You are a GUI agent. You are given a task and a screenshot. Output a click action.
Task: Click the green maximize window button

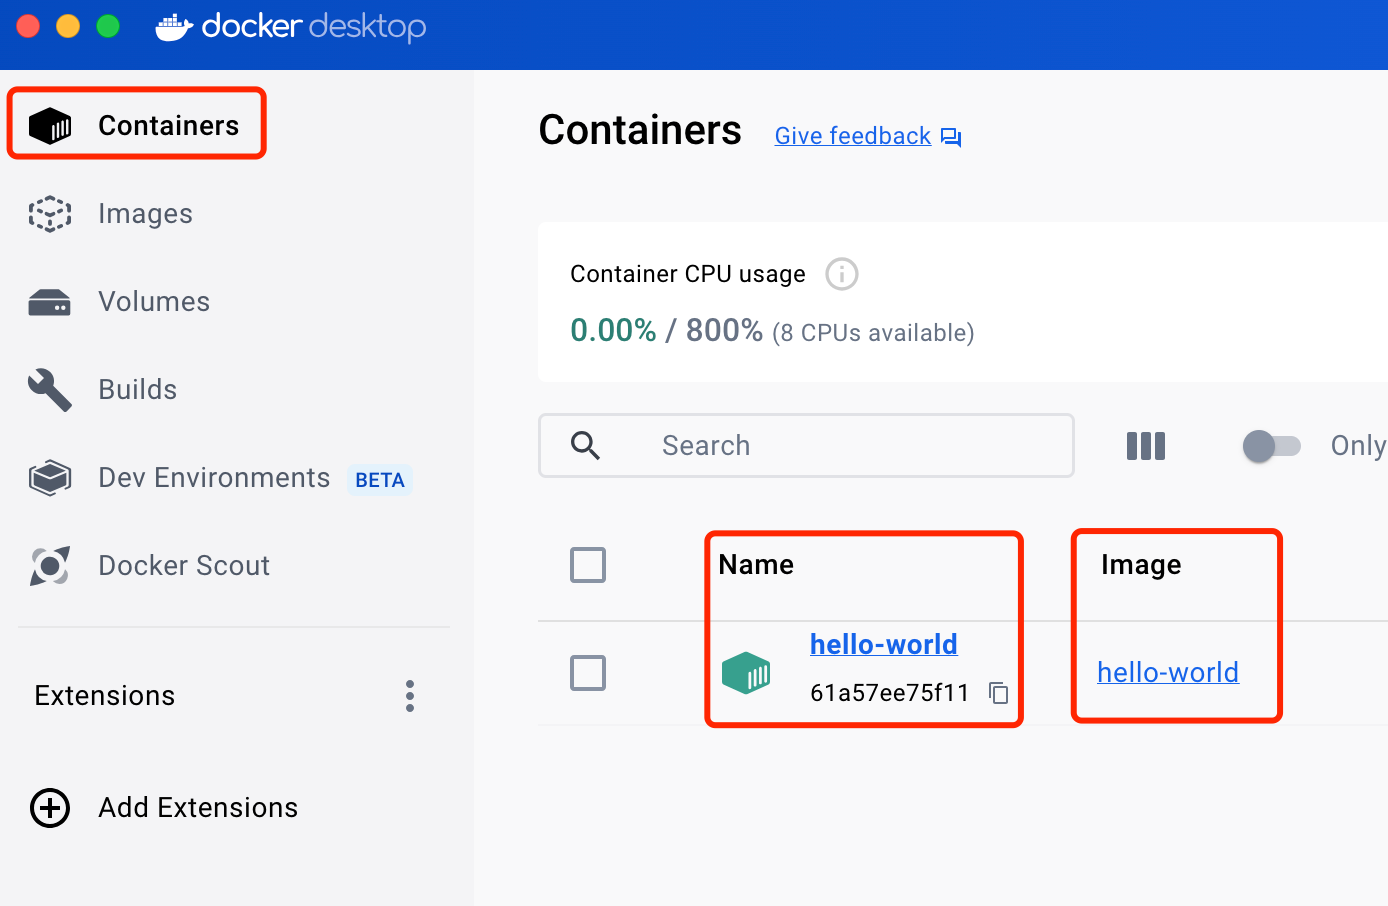coord(108,26)
